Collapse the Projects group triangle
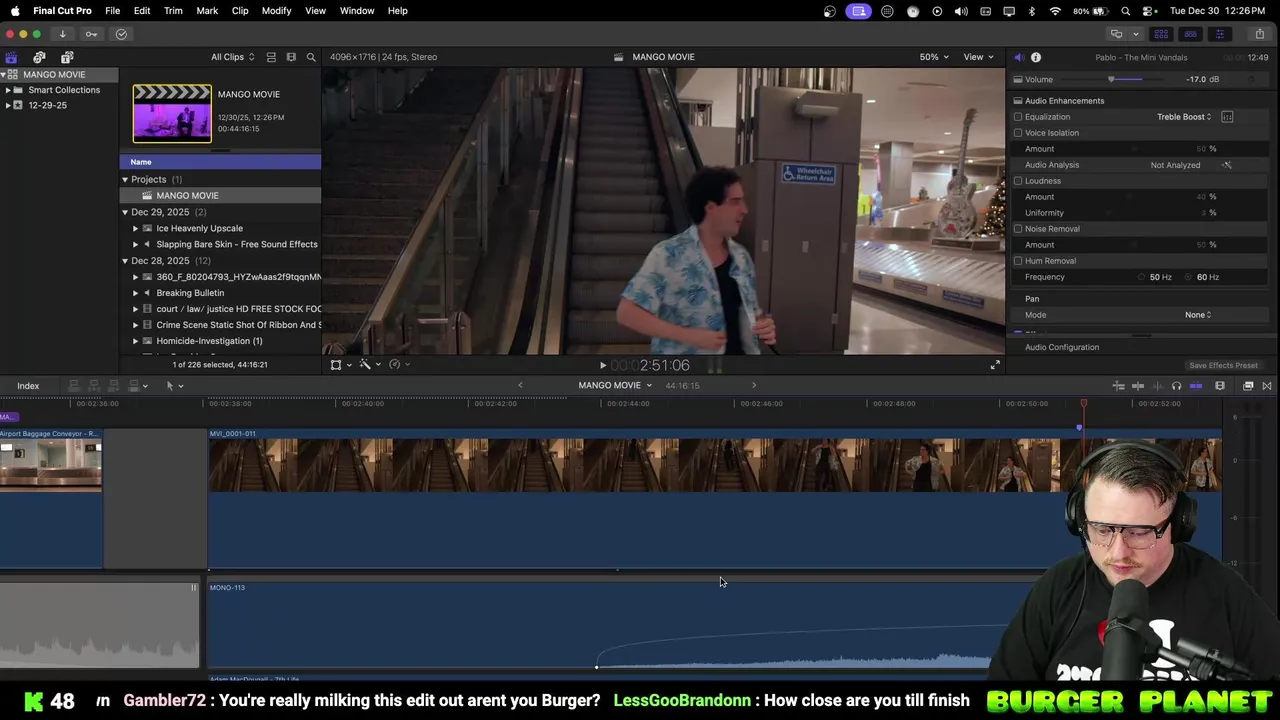This screenshot has height=720, width=1280. pyautogui.click(x=125, y=180)
